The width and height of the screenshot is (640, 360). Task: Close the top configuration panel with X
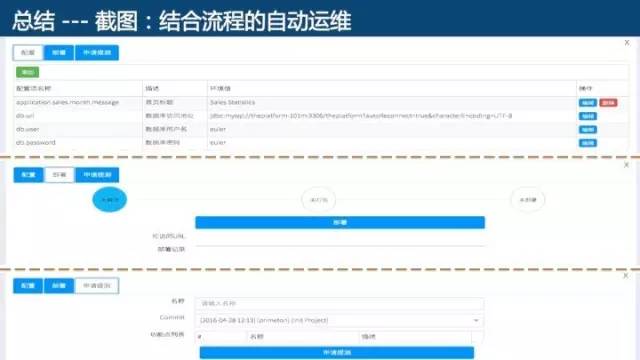tap(627, 42)
